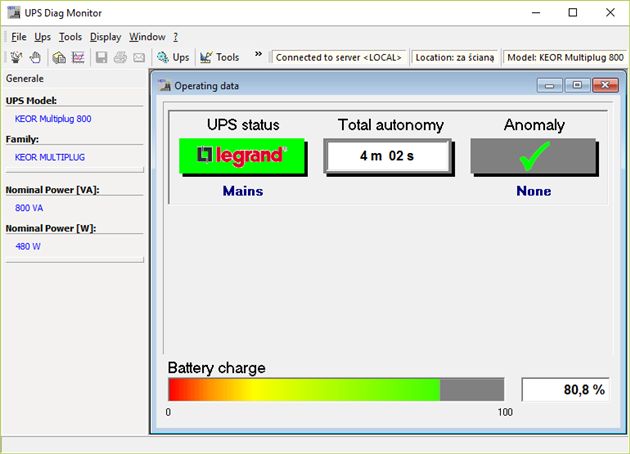This screenshot has height=454, width=630.
Task: Click the green checkmark Anomaly indicator
Action: [534, 156]
